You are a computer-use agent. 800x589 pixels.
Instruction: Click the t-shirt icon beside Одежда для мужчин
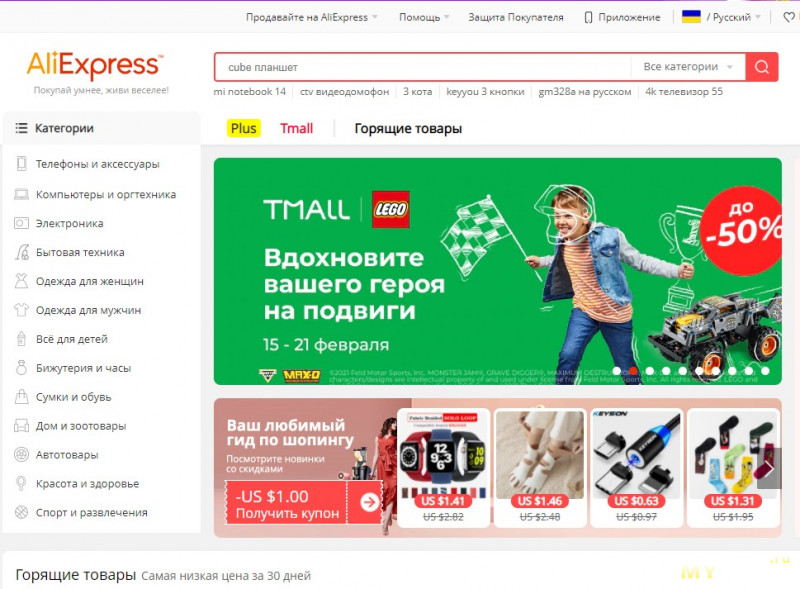[21, 310]
